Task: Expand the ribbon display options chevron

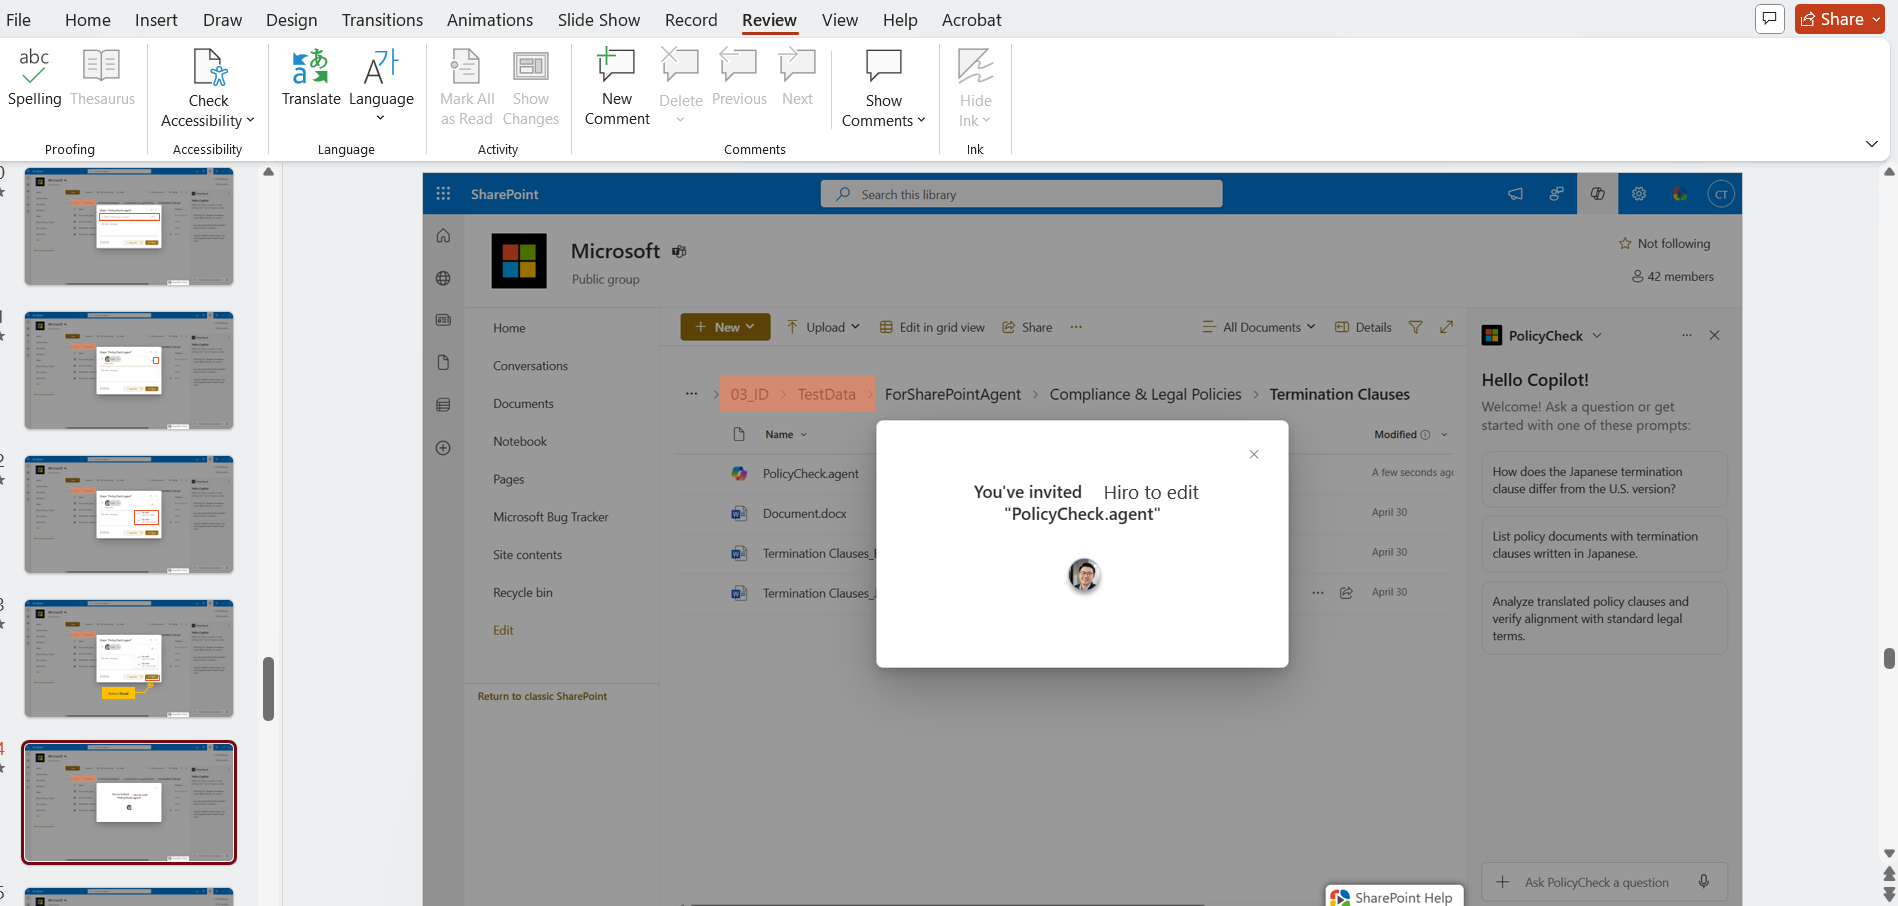Action: click(1871, 144)
